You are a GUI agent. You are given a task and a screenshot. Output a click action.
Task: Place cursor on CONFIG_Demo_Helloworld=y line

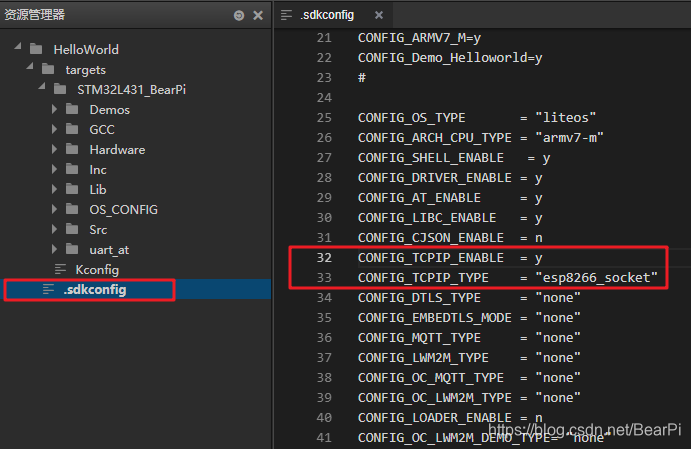[x=450, y=58]
